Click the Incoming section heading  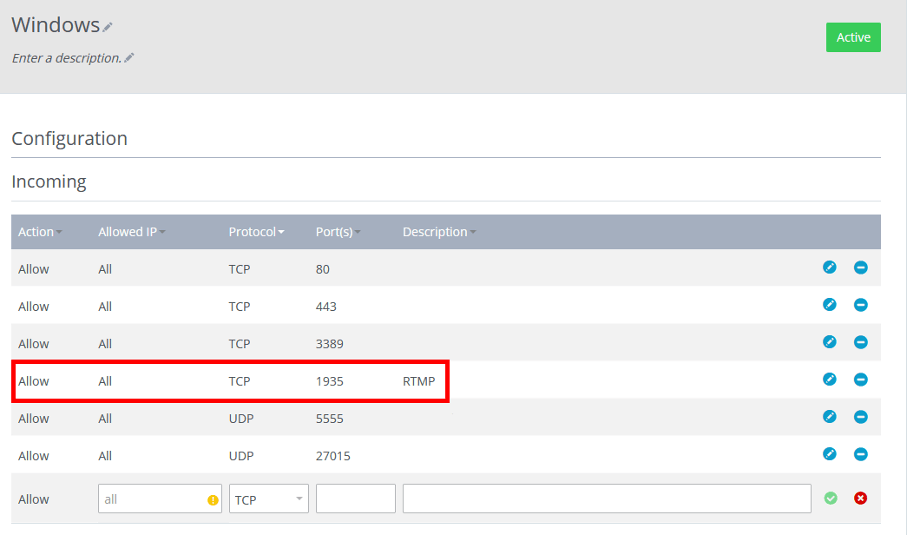pyautogui.click(x=49, y=182)
